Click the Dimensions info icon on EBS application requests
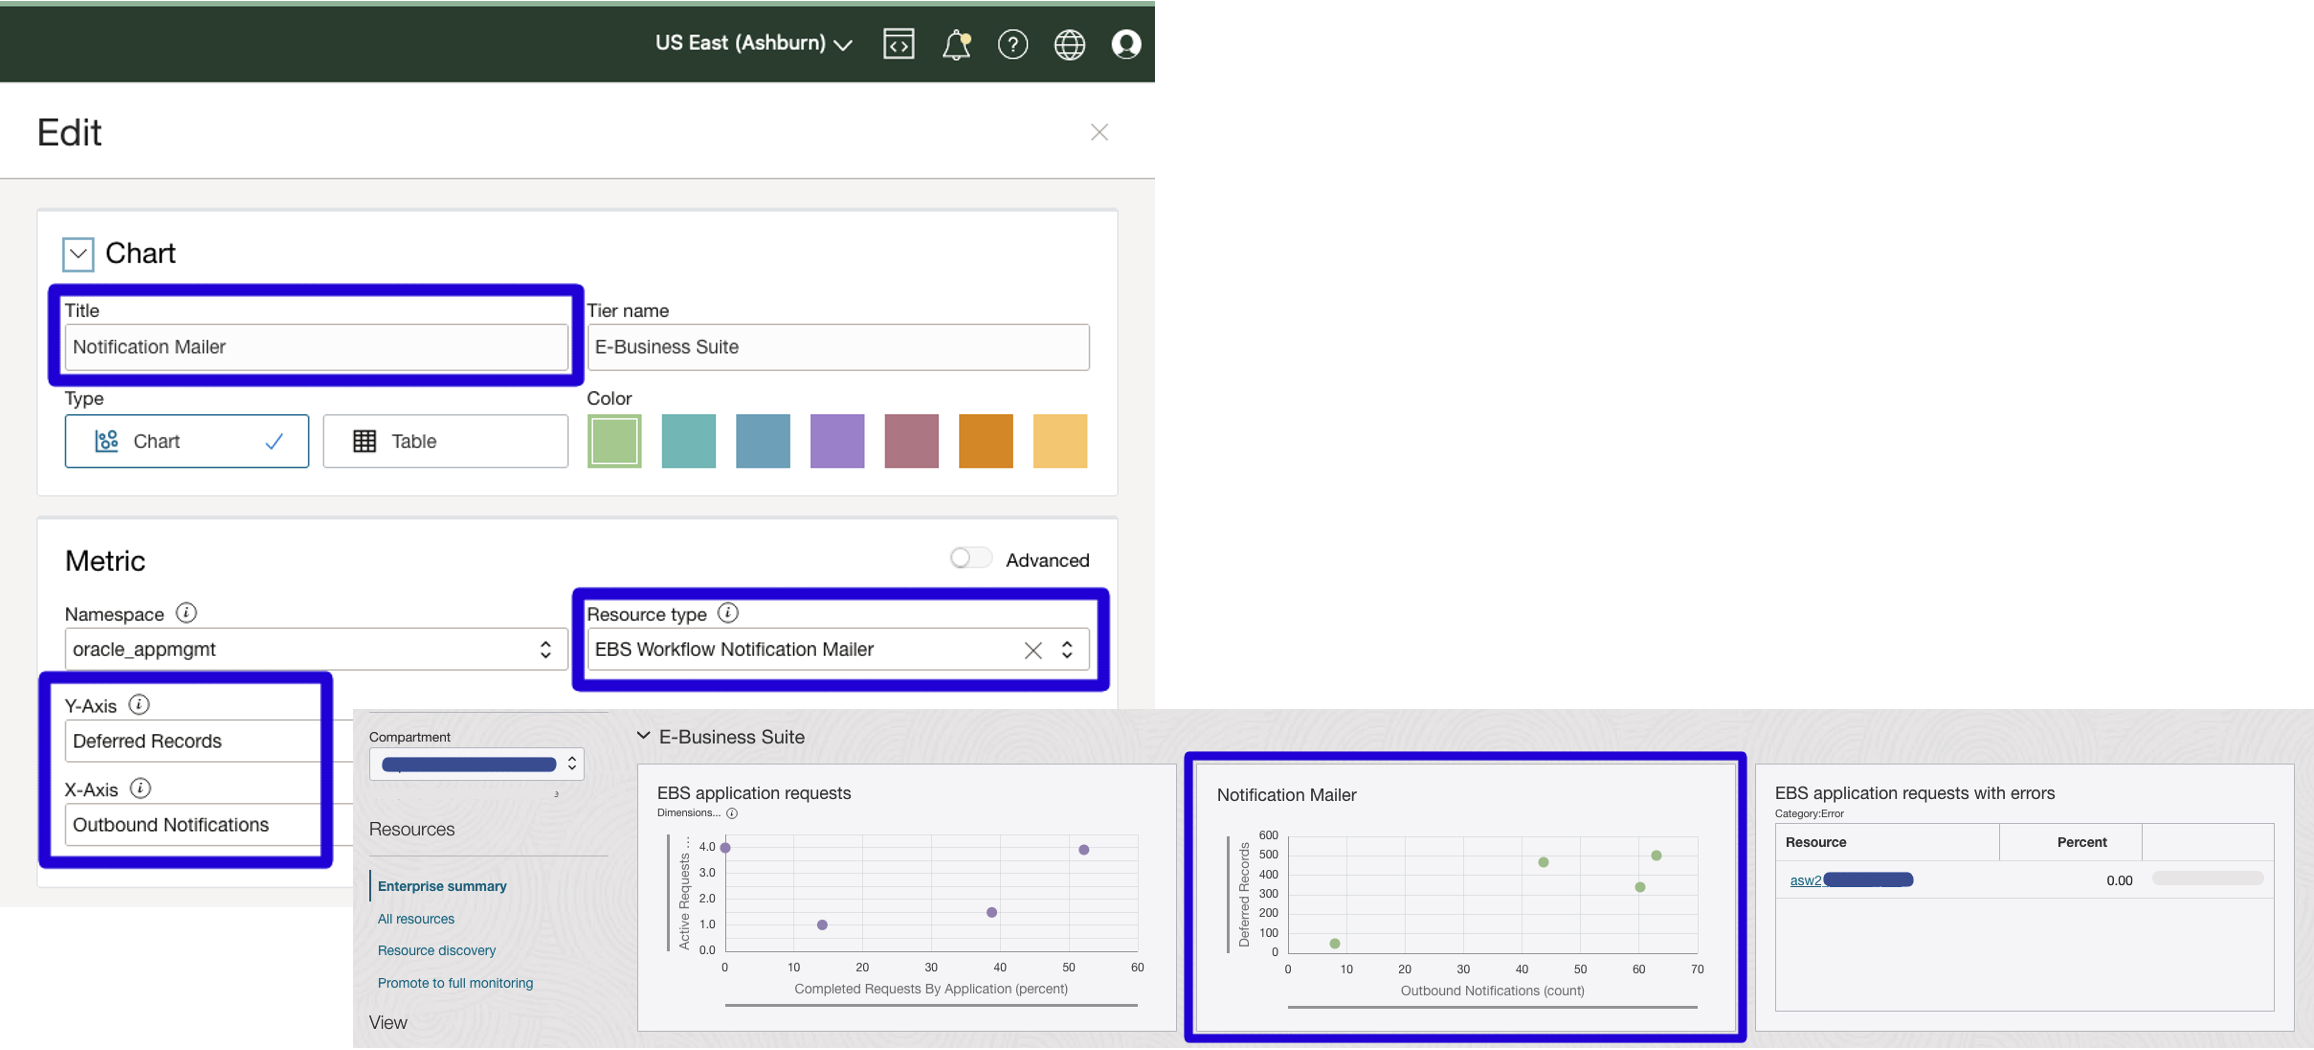Image resolution: width=2314 pixels, height=1050 pixels. [732, 812]
